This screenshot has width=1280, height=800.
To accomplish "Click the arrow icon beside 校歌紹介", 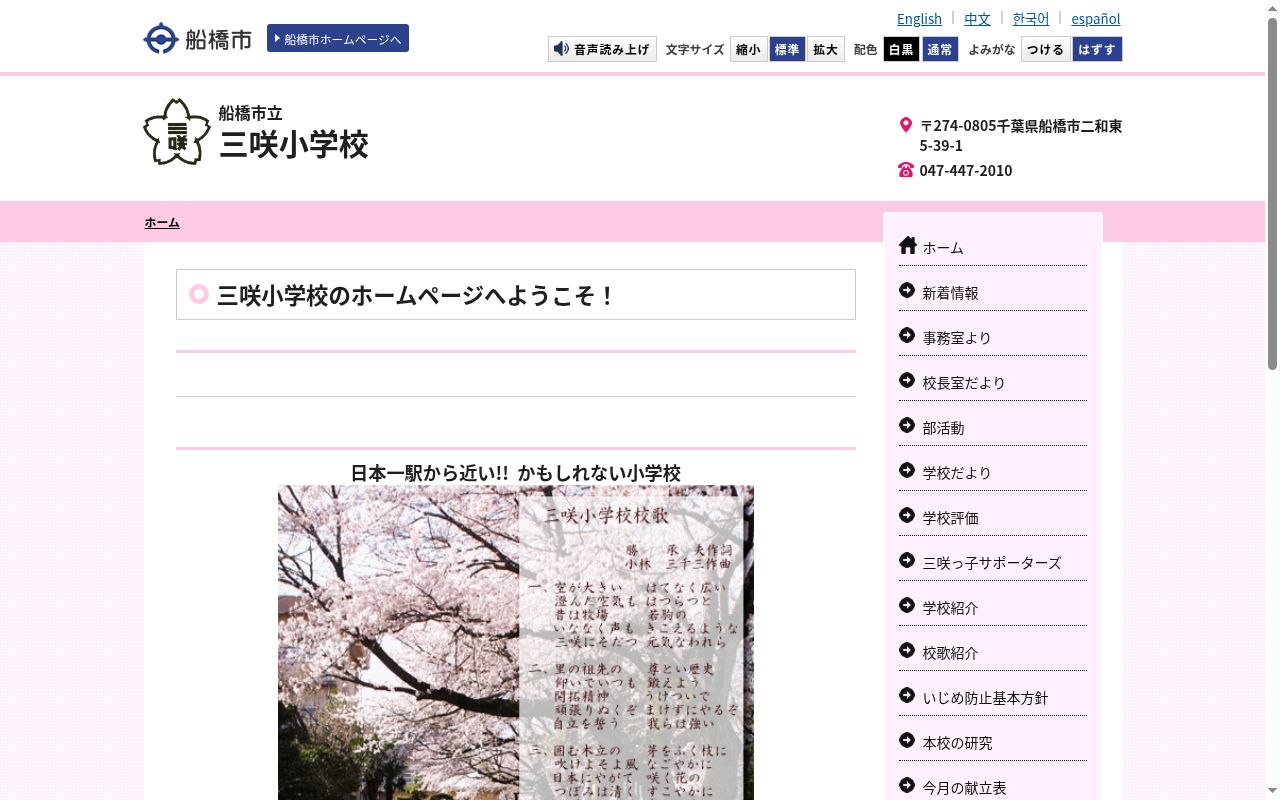I will [907, 650].
